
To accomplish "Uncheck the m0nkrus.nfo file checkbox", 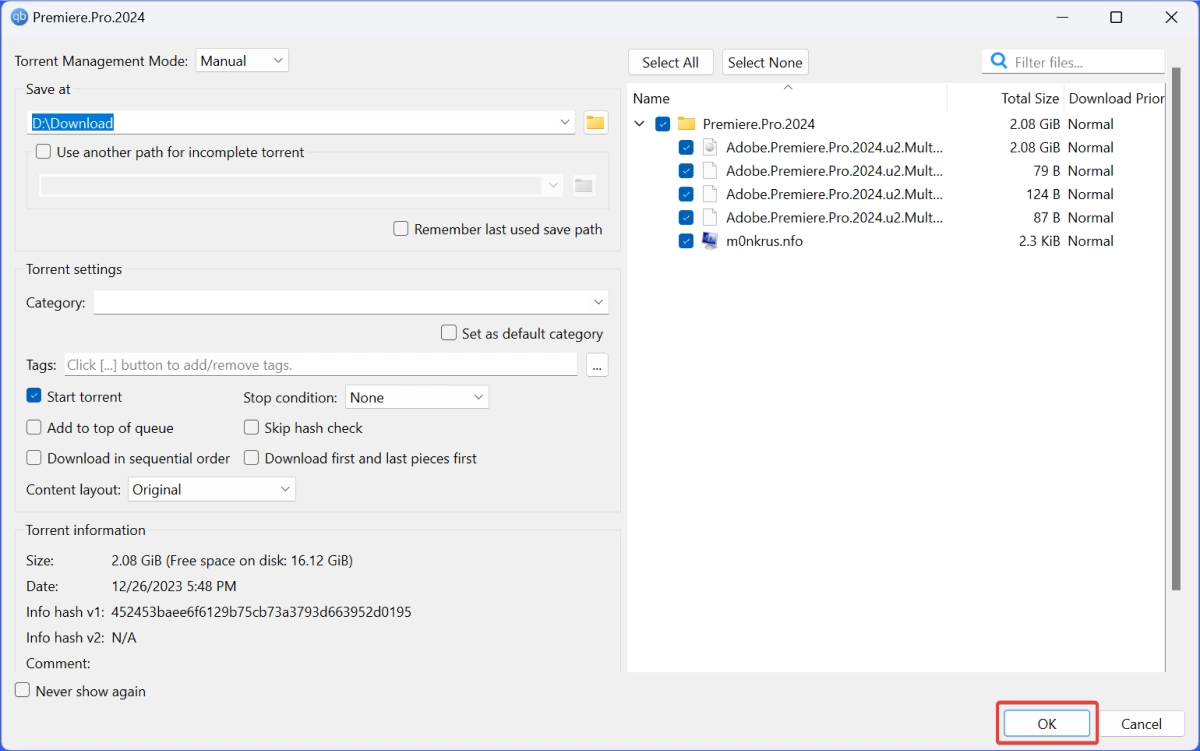I will pos(686,241).
